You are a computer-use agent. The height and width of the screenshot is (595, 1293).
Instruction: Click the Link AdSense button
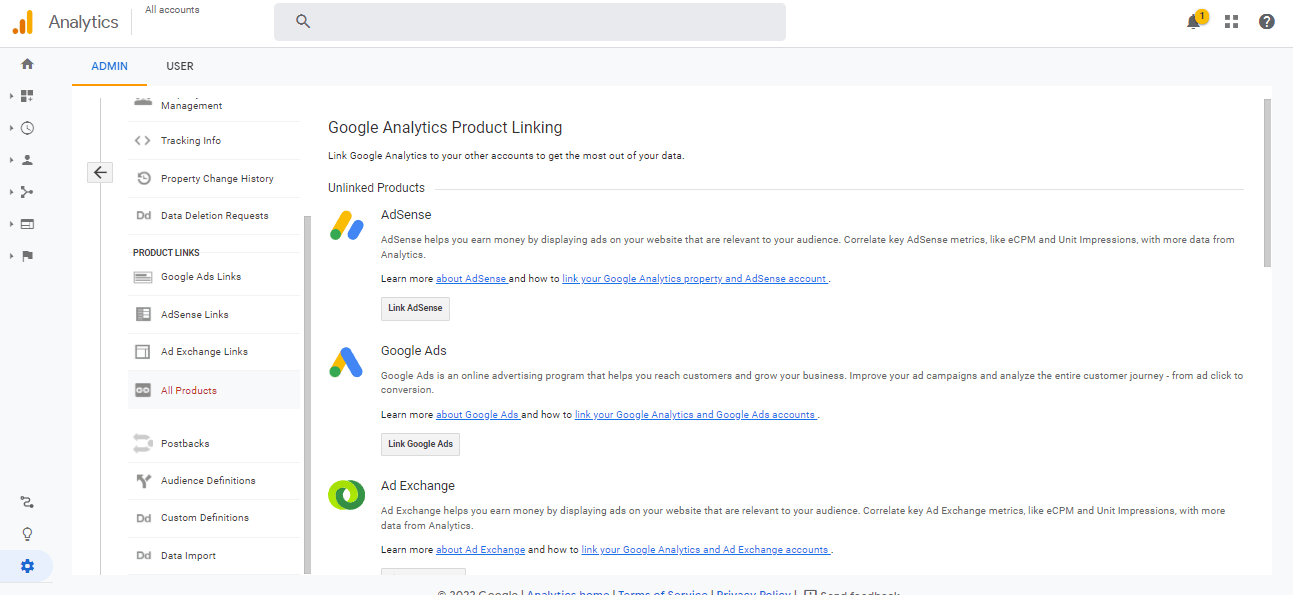click(x=415, y=308)
